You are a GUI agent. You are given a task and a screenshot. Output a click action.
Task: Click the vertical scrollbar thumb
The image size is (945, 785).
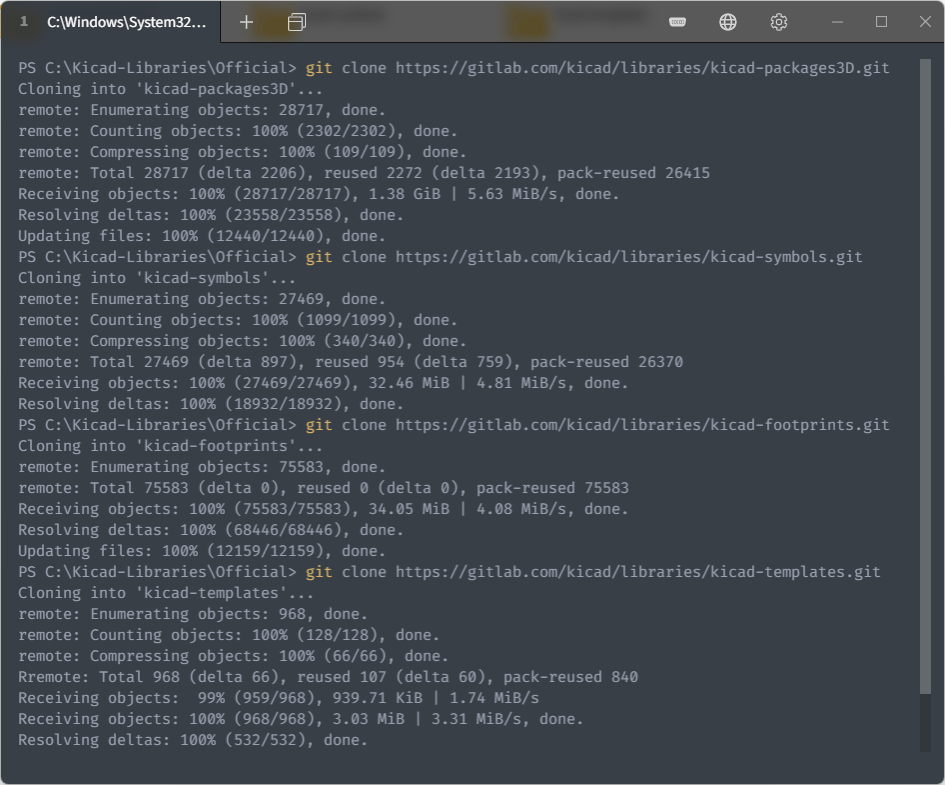point(925,376)
